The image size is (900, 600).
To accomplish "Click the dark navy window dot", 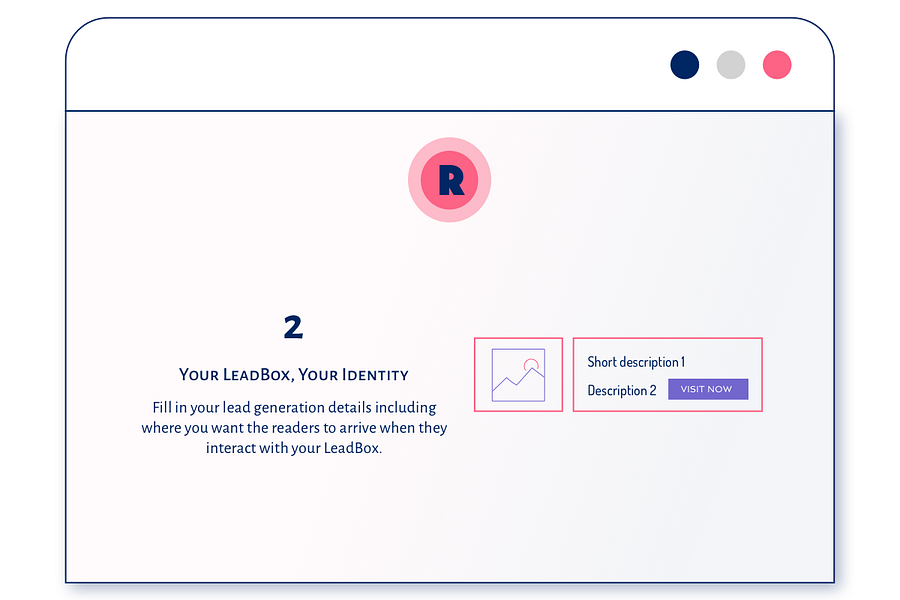I will coord(685,64).
